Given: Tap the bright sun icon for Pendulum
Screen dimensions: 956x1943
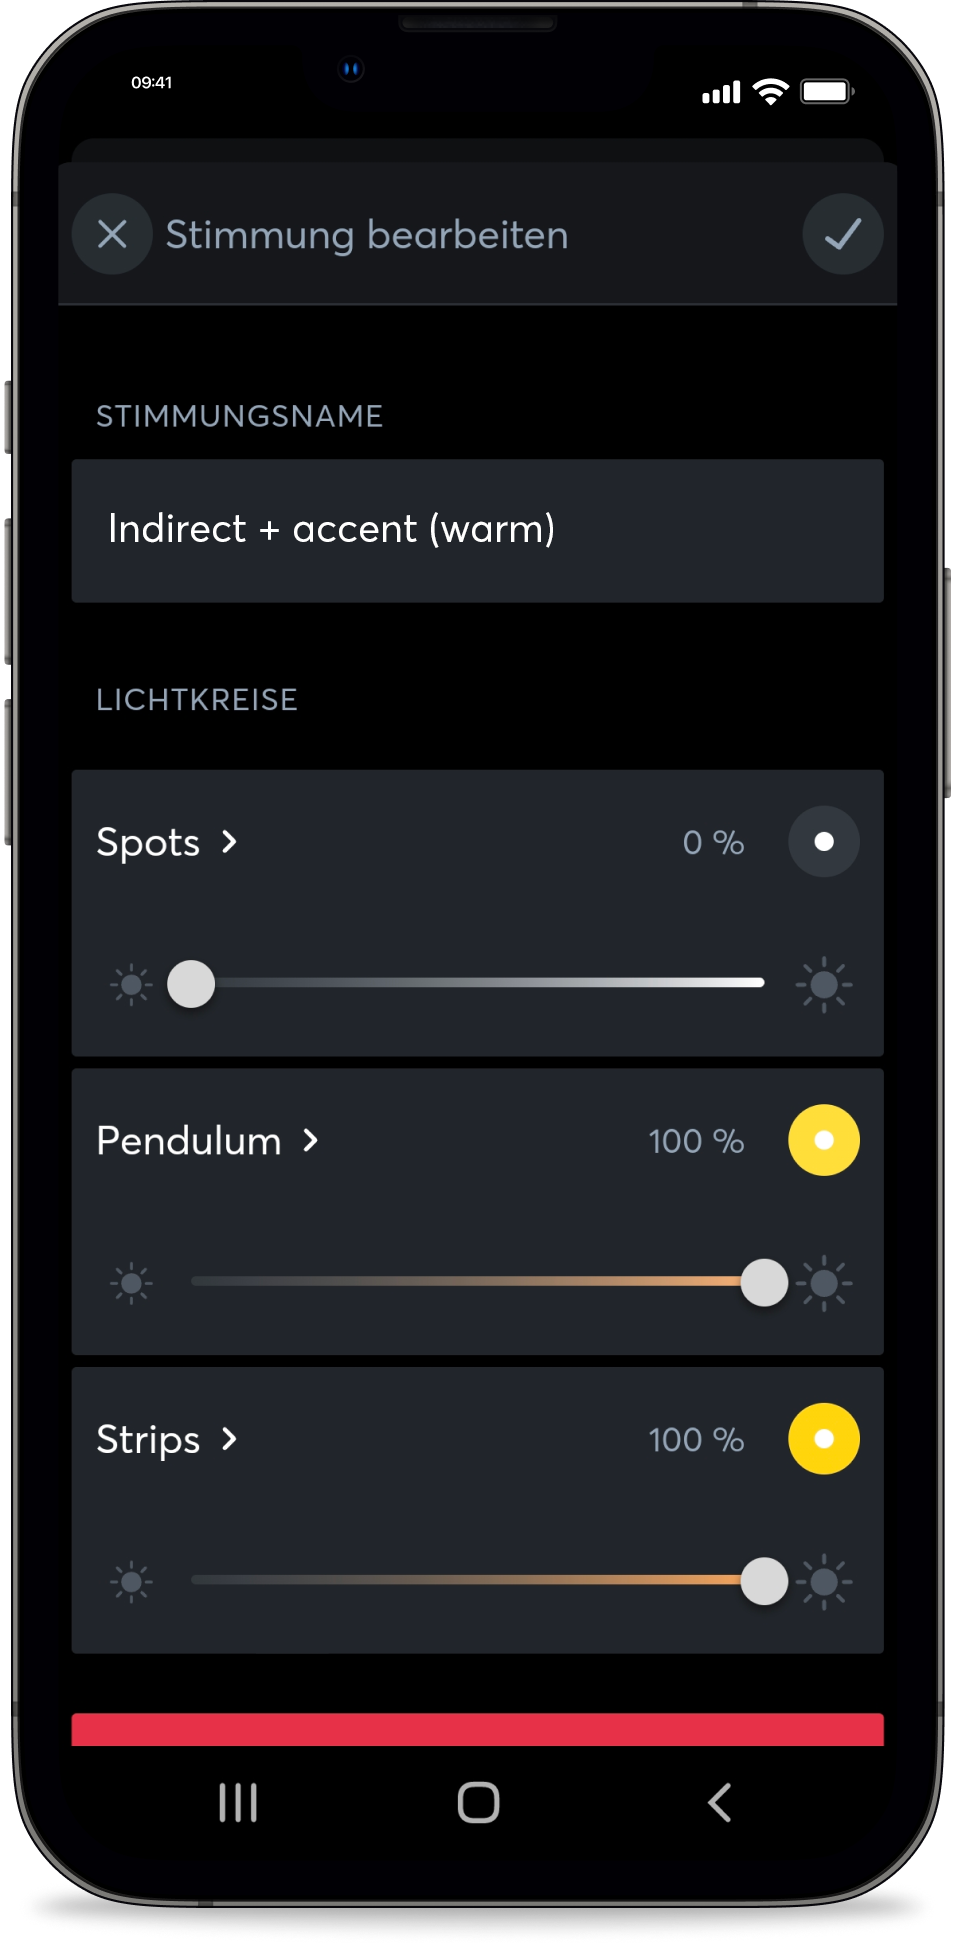Looking at the screenshot, I should point(826,1283).
